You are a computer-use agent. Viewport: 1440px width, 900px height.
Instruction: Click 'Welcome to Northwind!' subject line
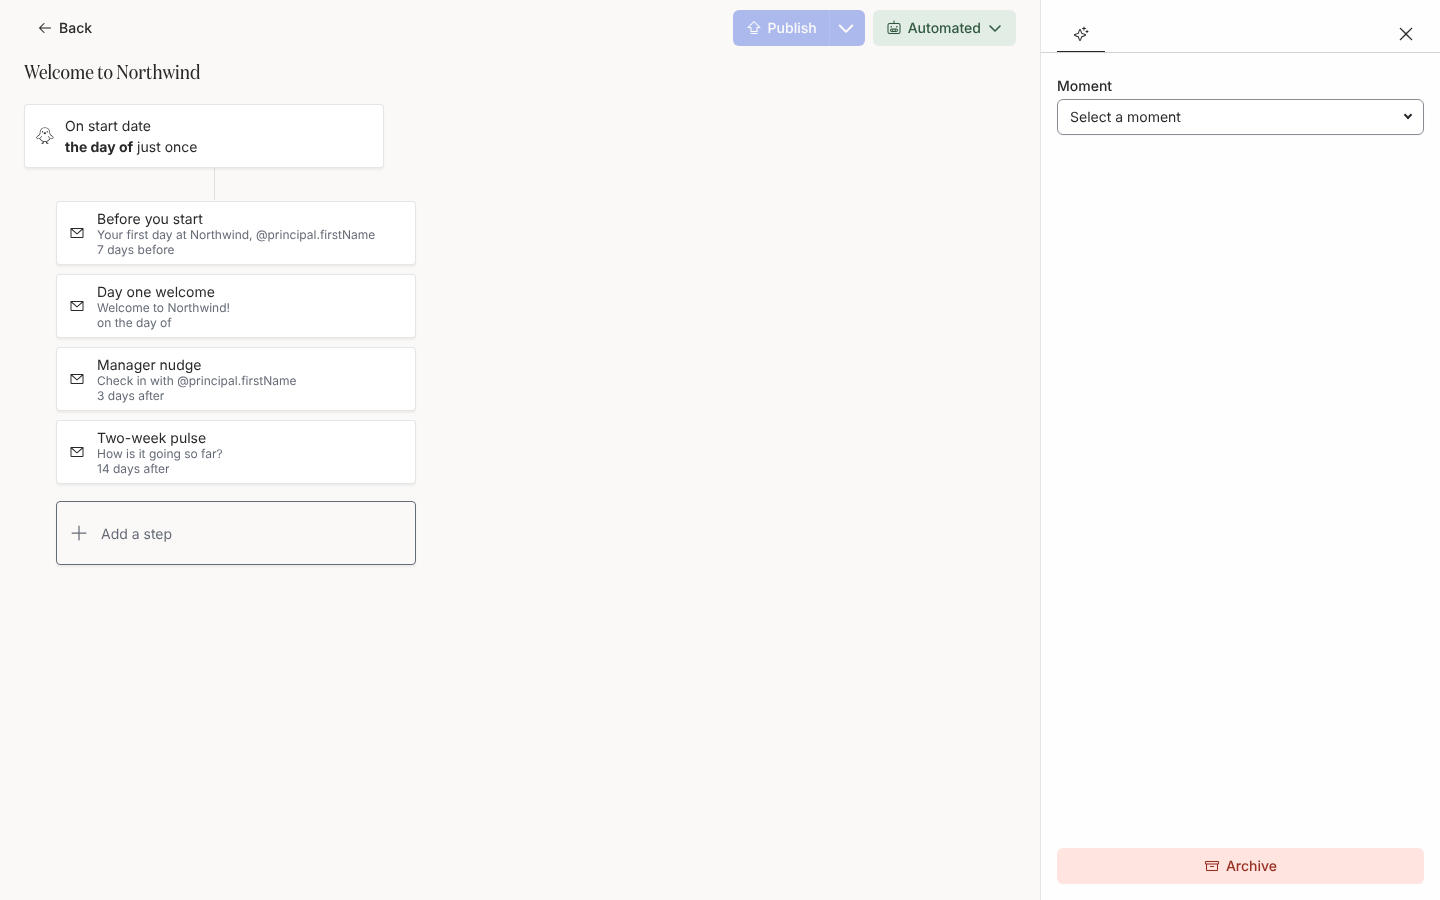163,308
